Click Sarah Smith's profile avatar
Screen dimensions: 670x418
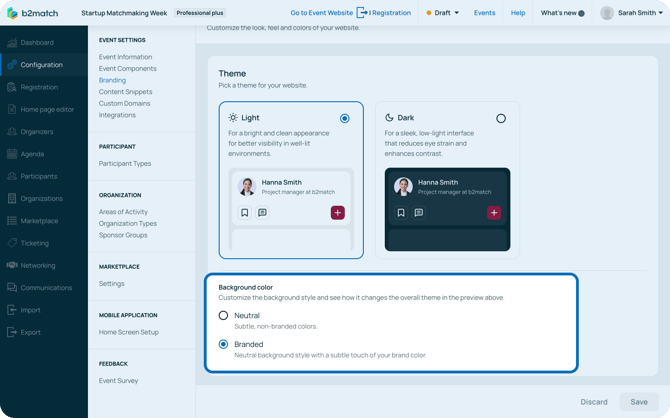[607, 13]
